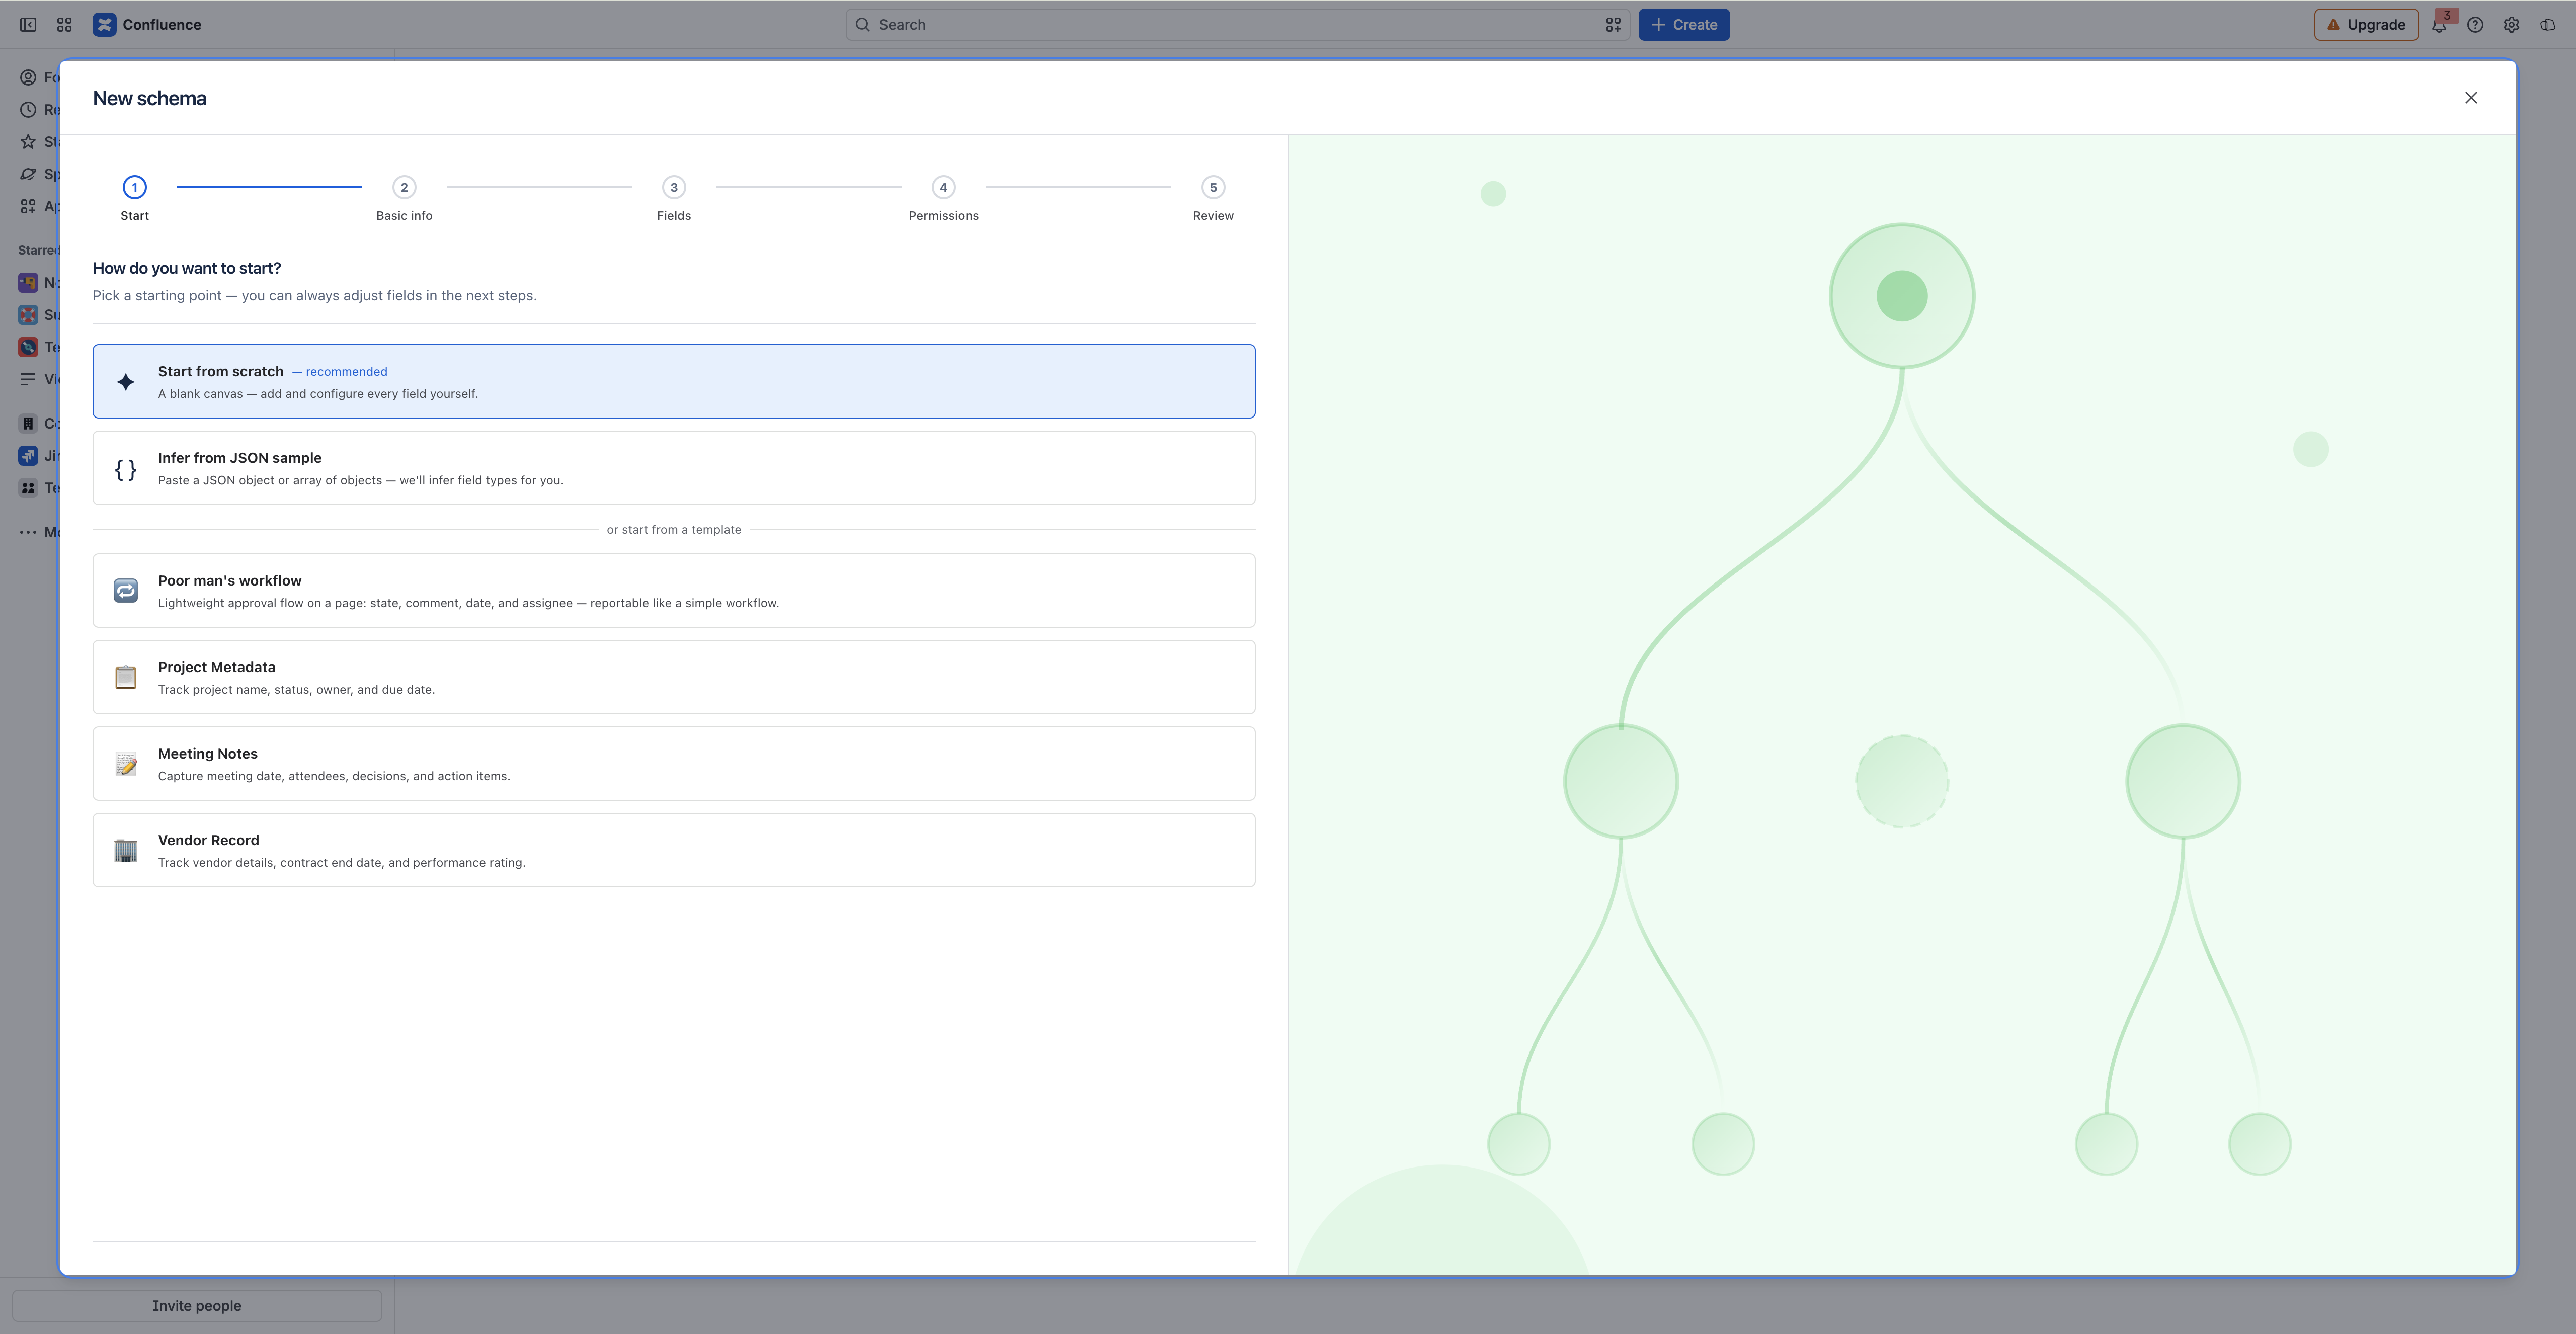Click the Create button
Viewport: 2576px width, 1334px height.
[1684, 25]
